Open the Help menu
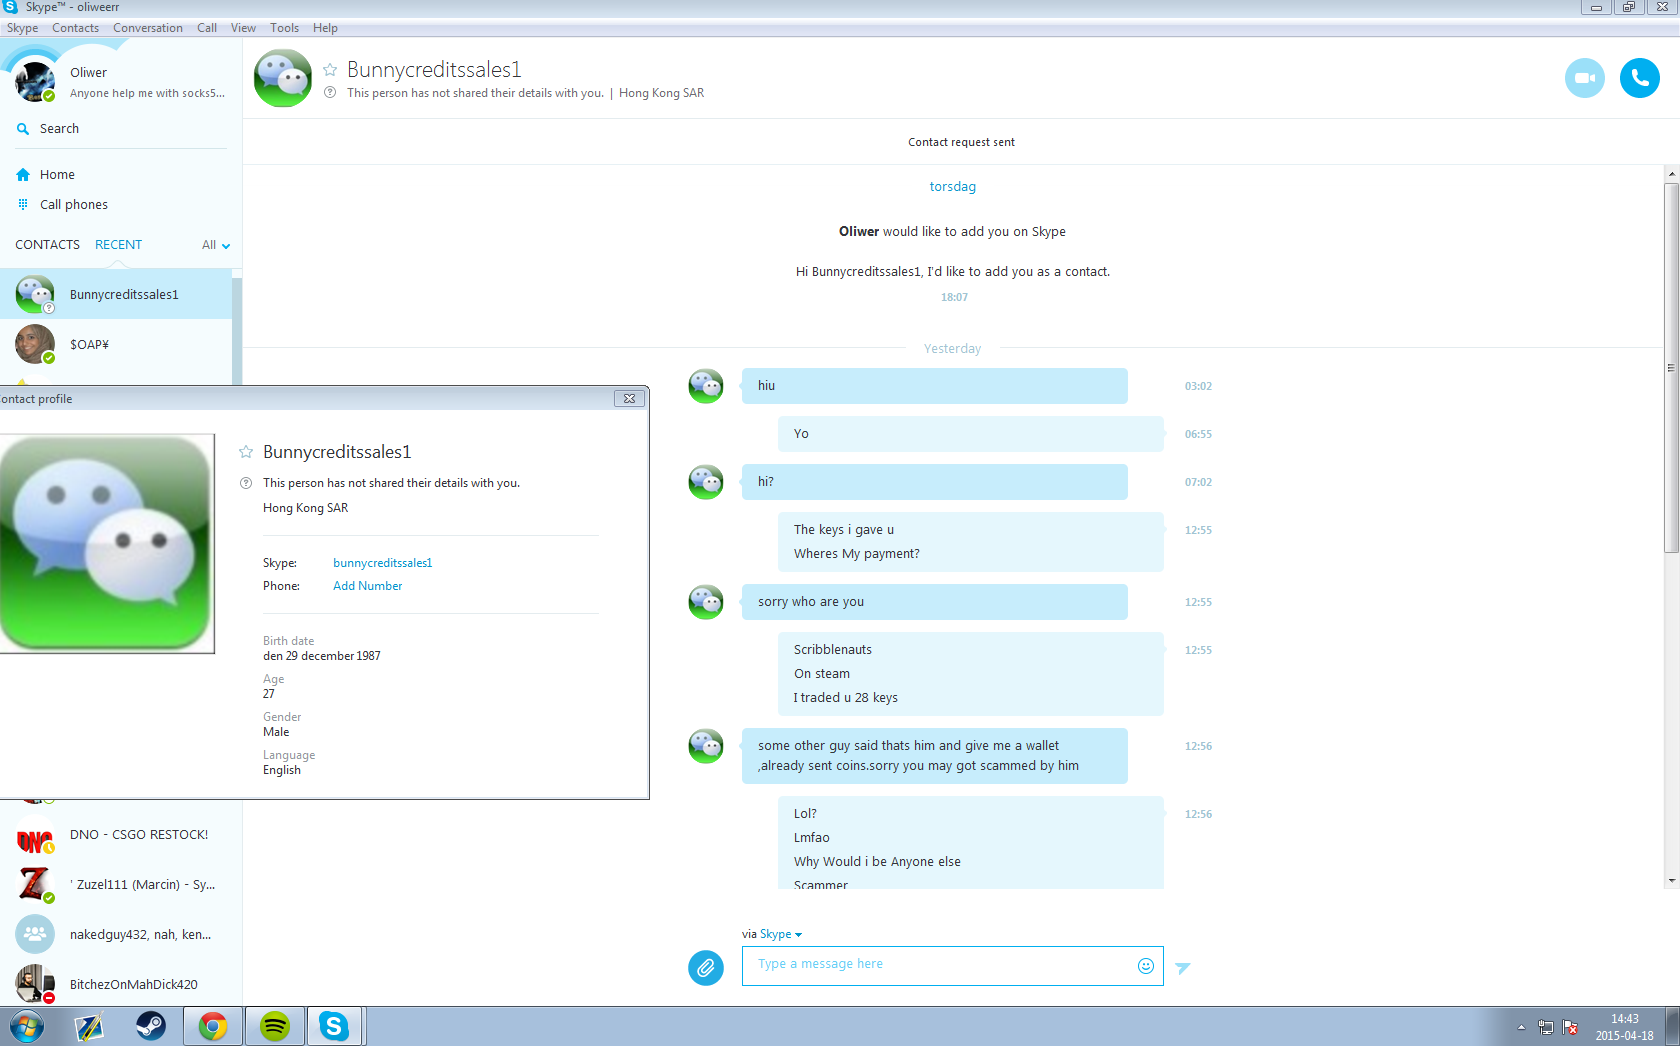The width and height of the screenshot is (1680, 1046). 325,28
